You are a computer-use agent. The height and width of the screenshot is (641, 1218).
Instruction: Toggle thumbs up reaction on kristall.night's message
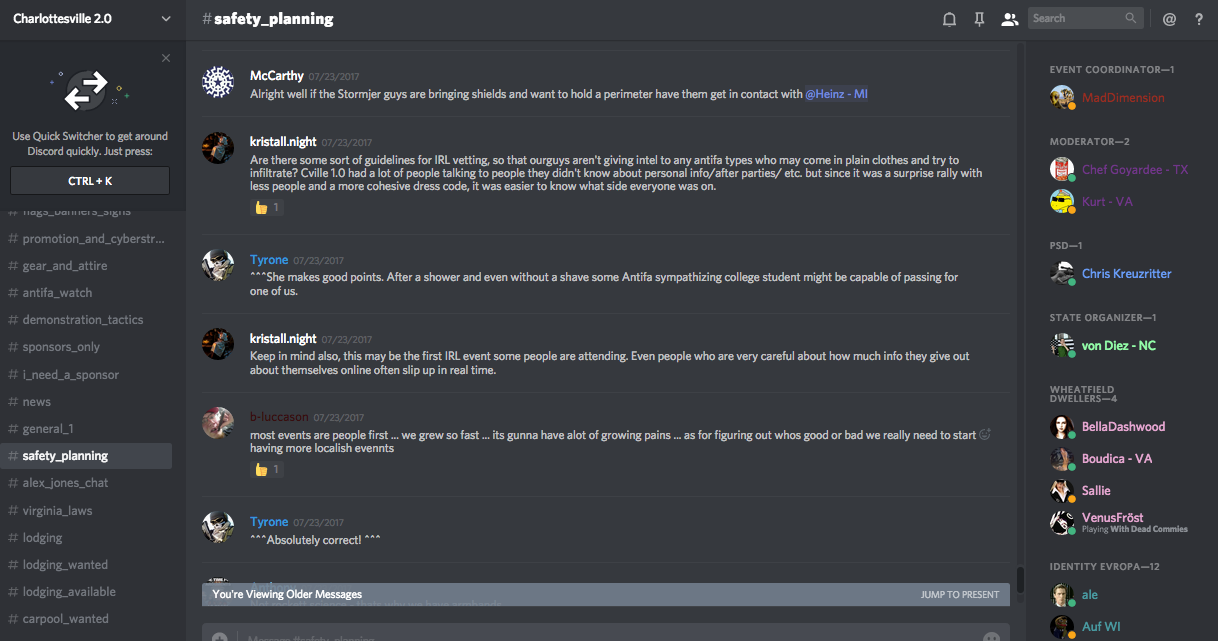point(266,208)
